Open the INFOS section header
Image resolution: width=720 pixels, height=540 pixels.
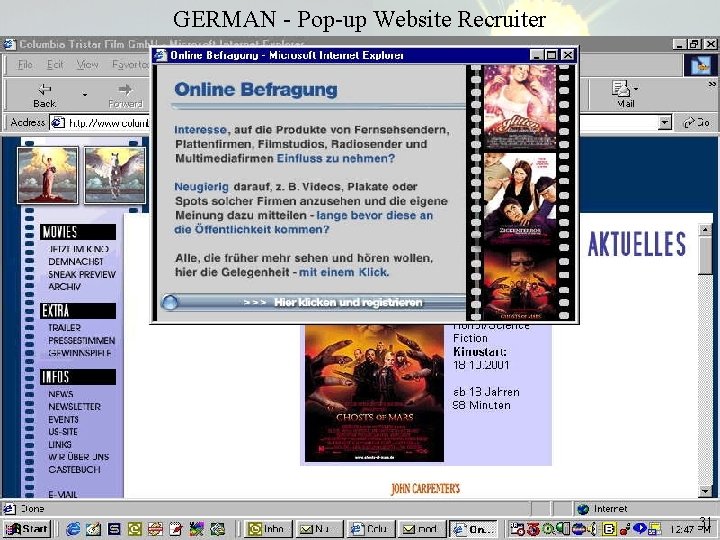[78, 377]
